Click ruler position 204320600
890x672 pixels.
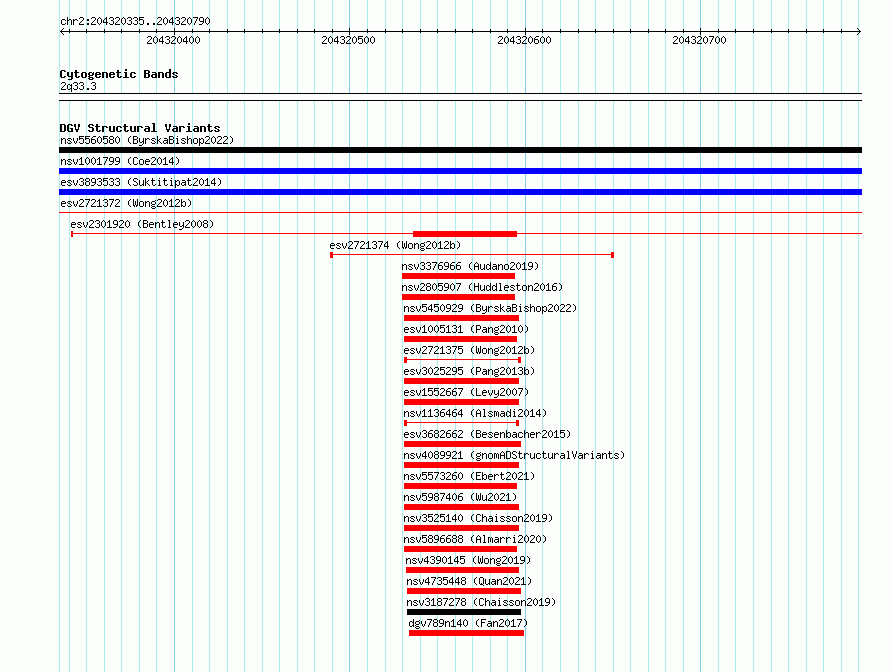[524, 40]
